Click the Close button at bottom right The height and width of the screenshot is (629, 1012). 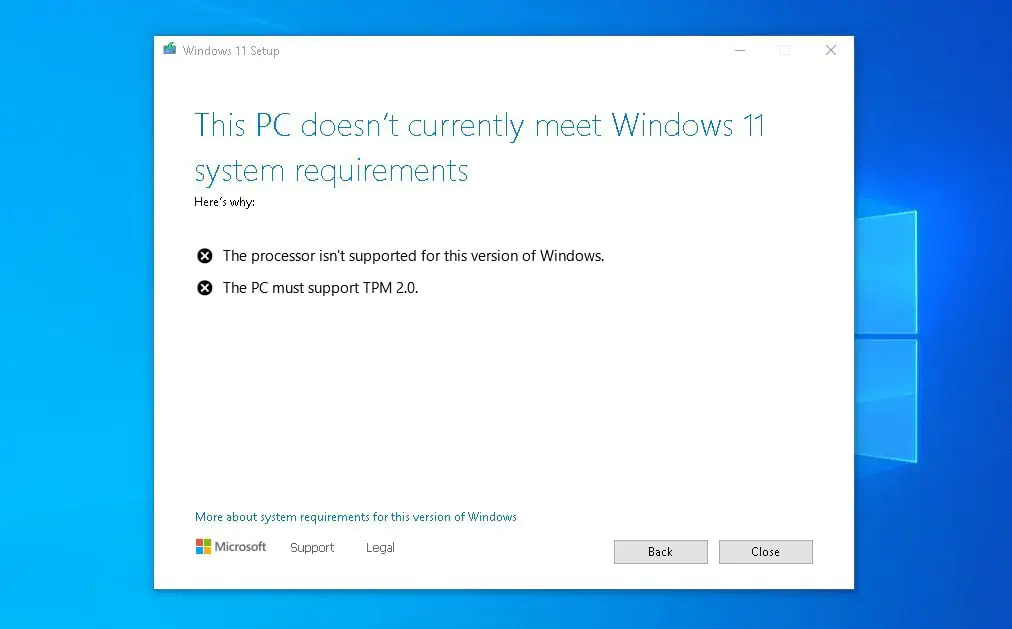tap(765, 552)
